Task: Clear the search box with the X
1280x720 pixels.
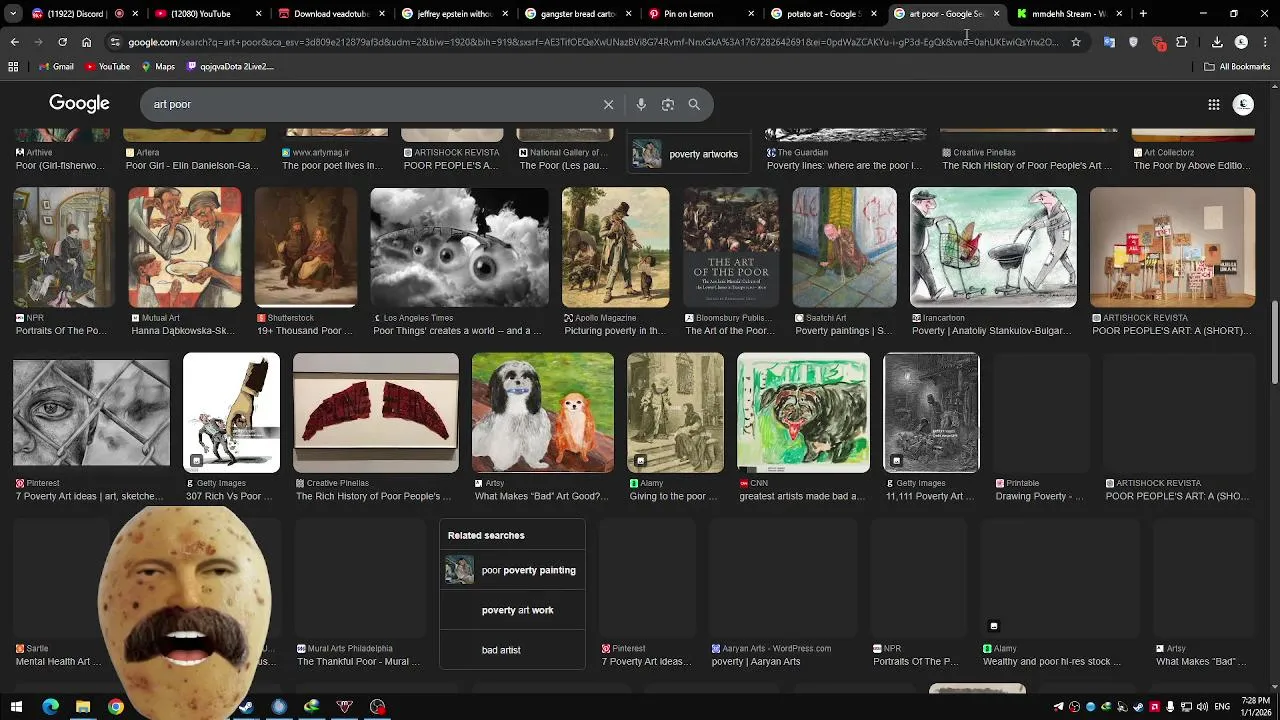Action: pyautogui.click(x=608, y=104)
